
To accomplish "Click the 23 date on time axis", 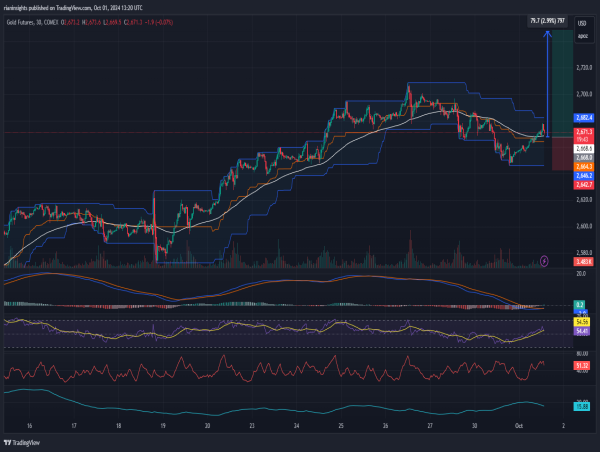I will click(x=252, y=426).
